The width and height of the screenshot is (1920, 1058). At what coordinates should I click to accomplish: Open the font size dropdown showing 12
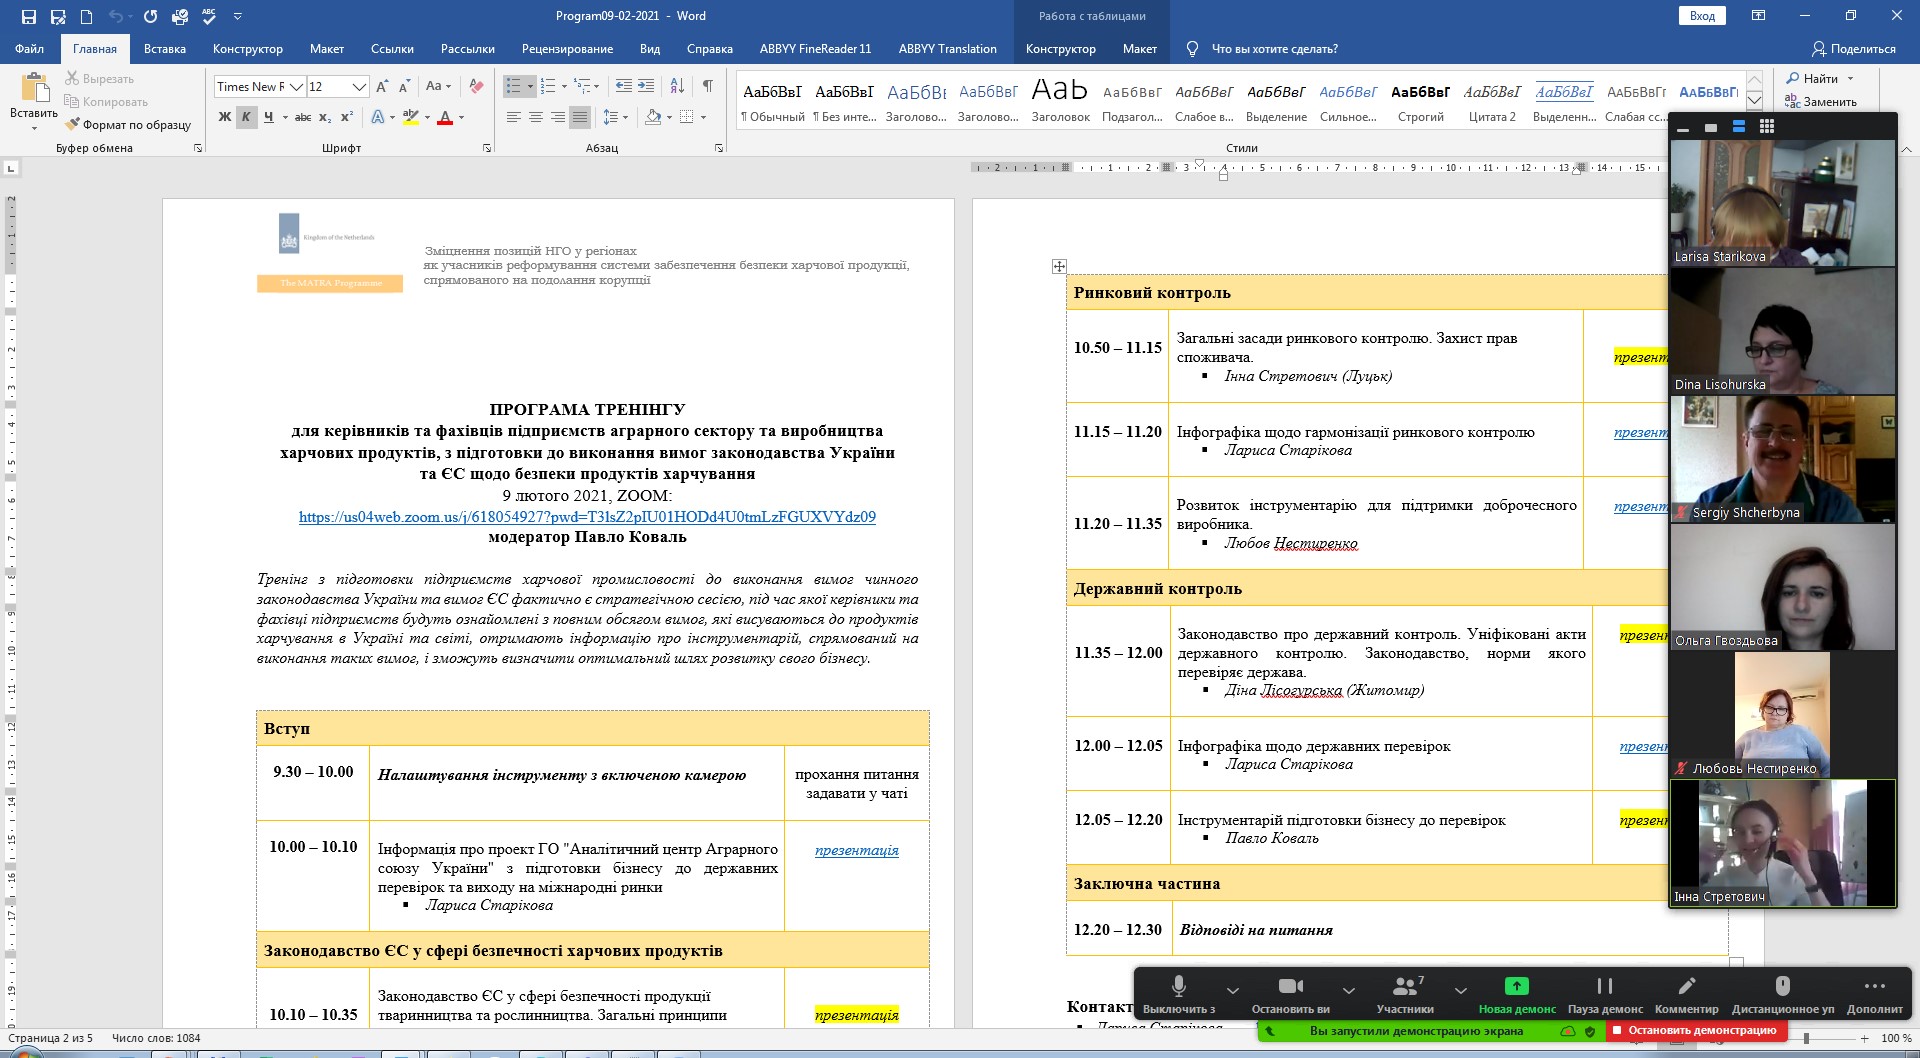(x=359, y=87)
